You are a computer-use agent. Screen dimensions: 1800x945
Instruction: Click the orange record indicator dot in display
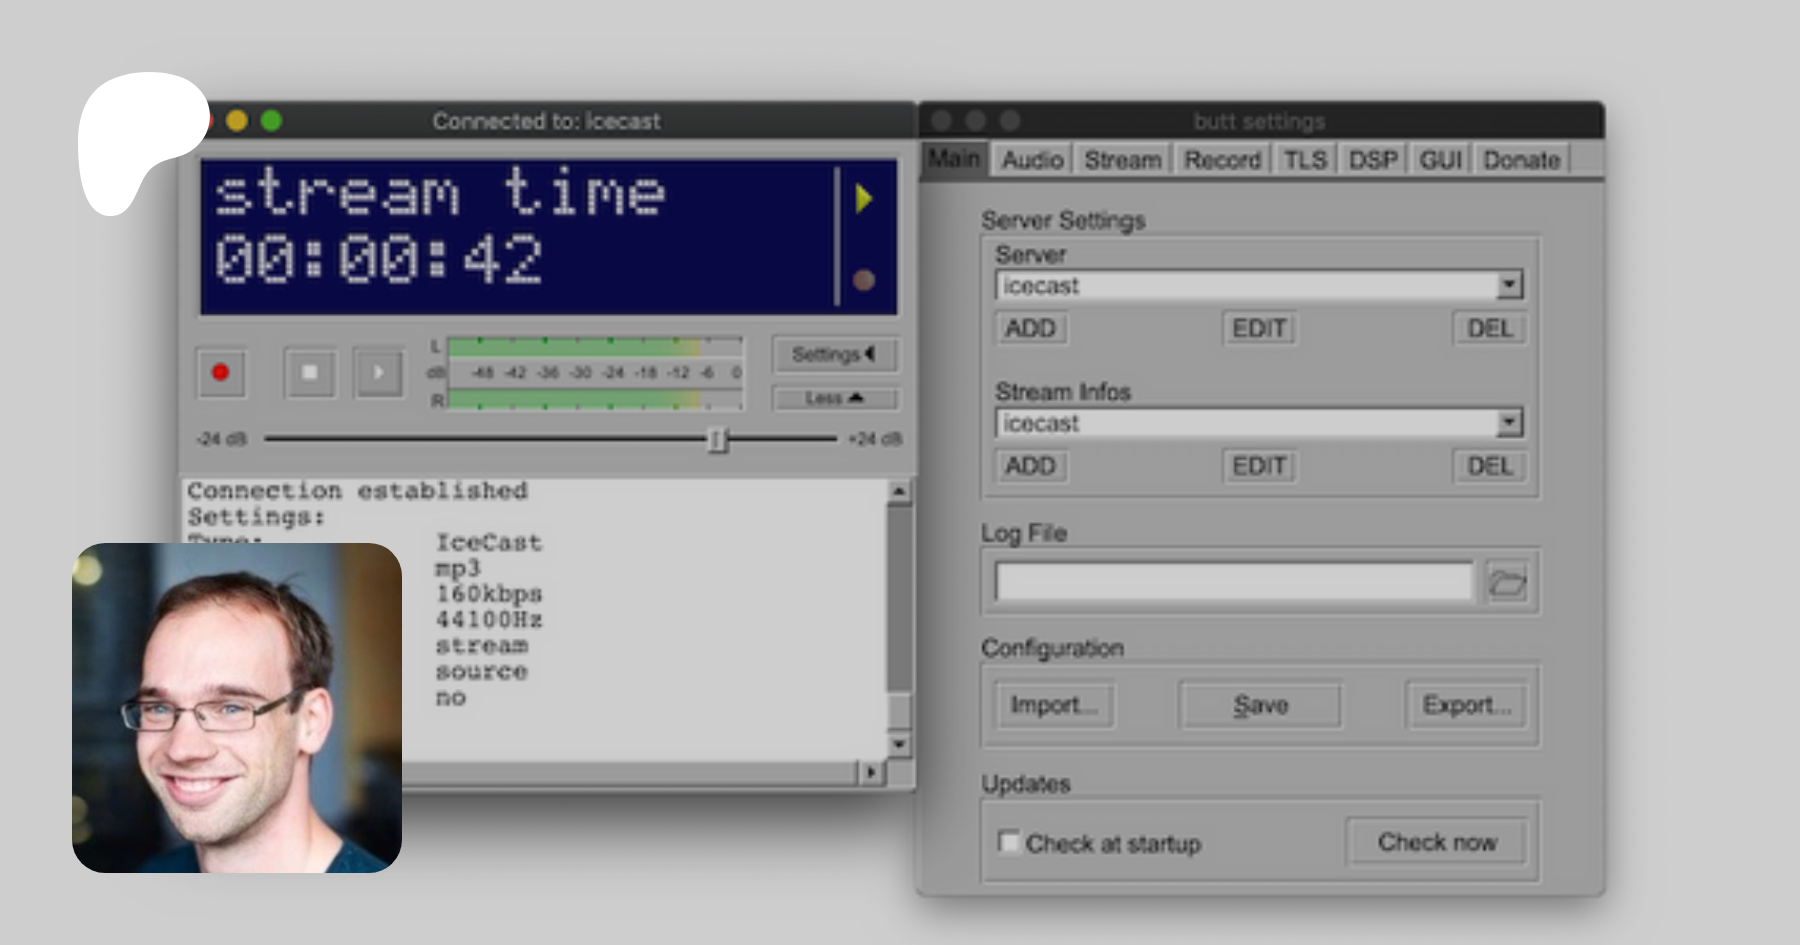(864, 281)
